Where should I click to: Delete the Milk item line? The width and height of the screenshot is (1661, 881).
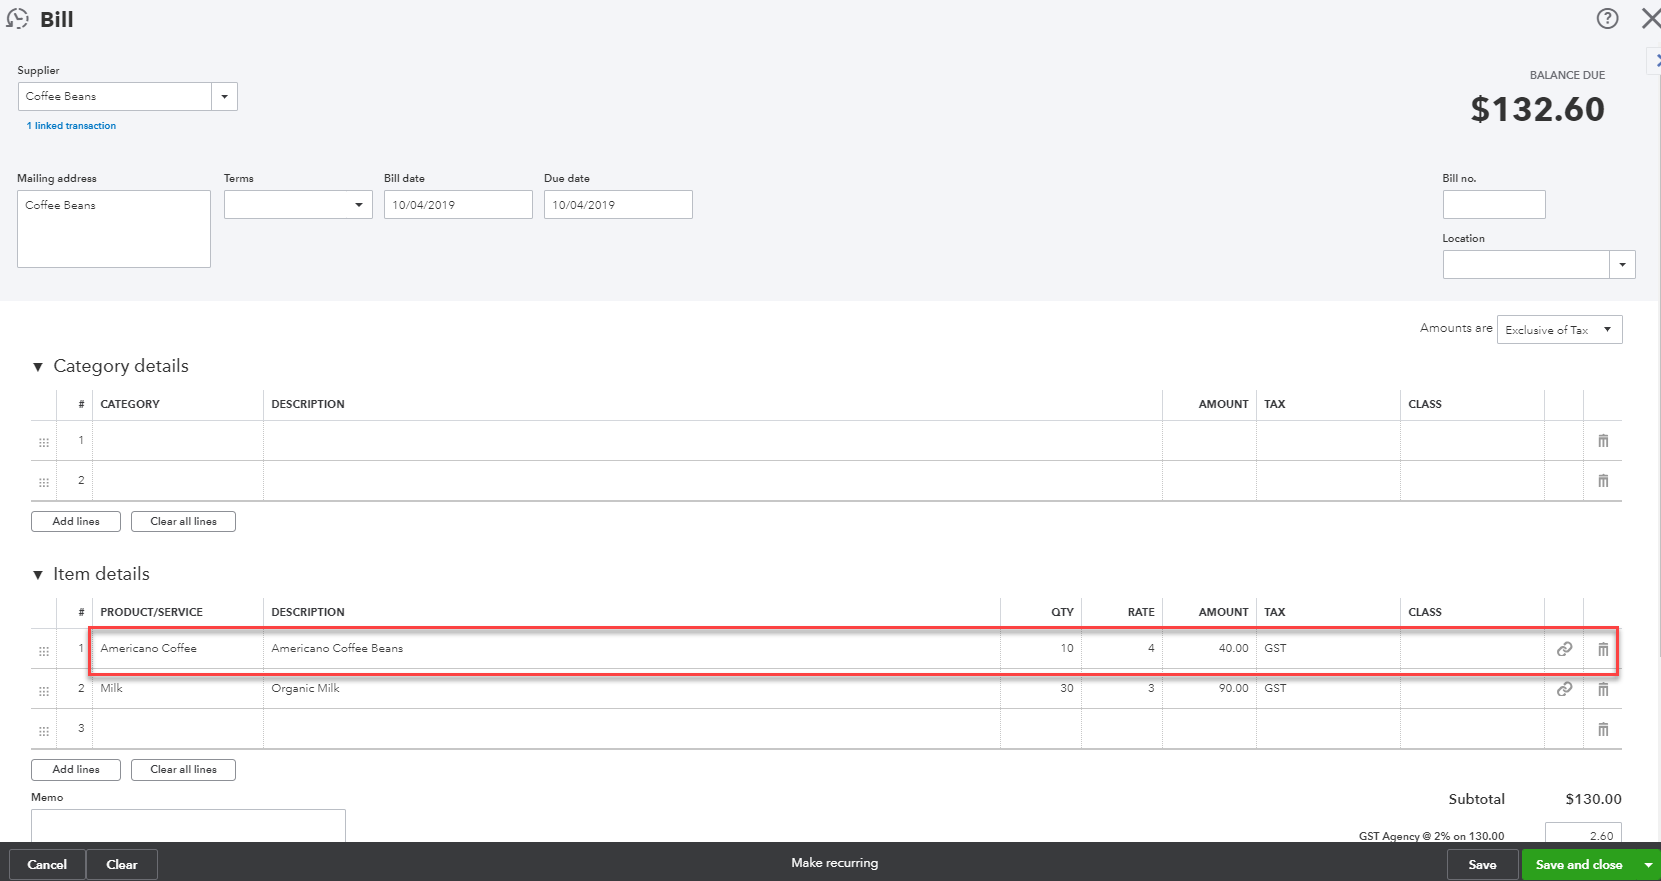pos(1603,689)
